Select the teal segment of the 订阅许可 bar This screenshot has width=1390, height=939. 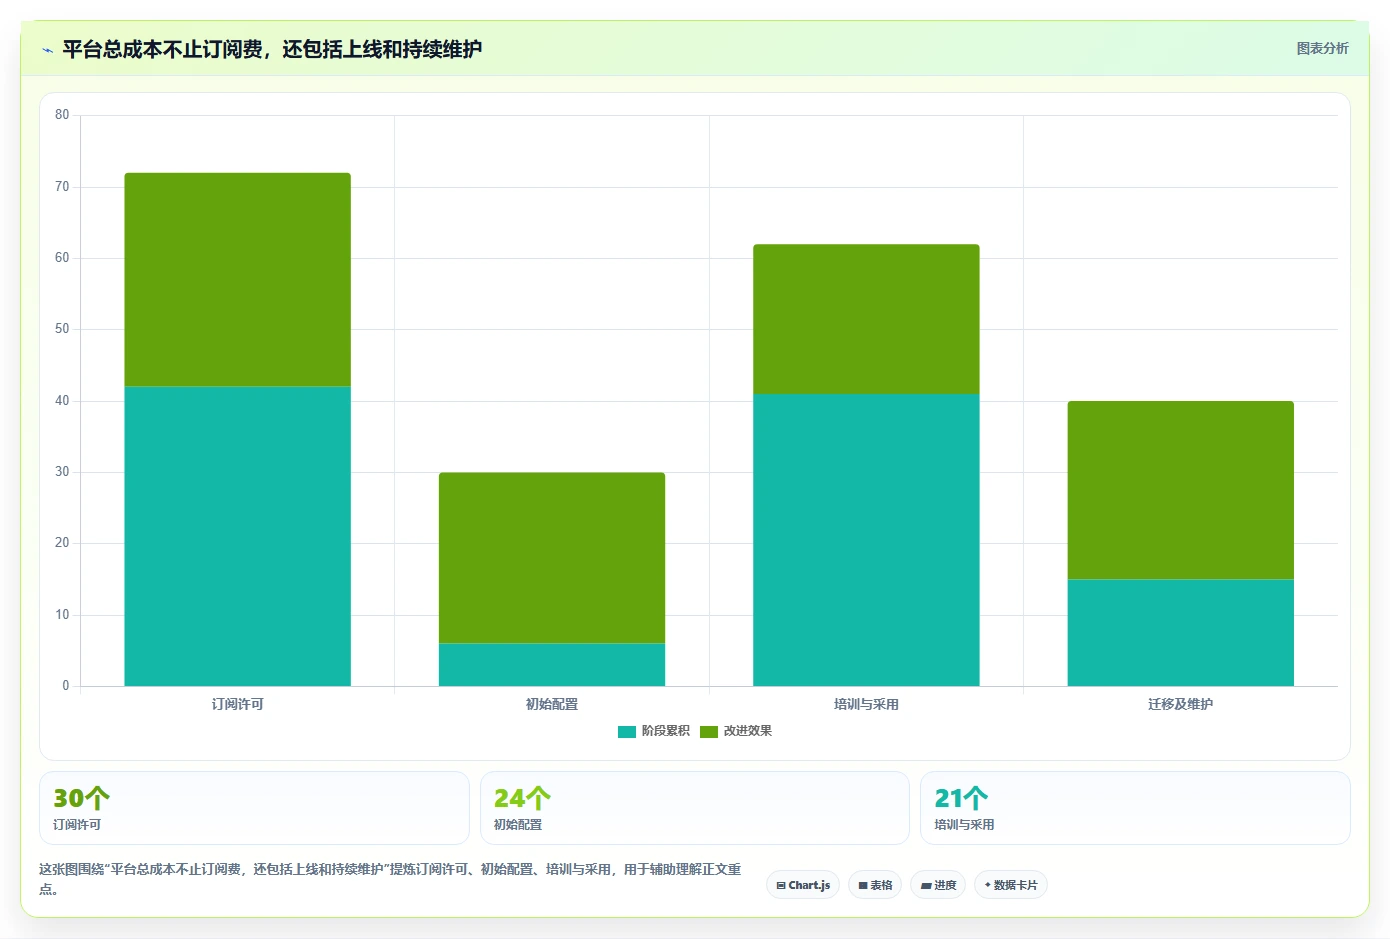coord(237,536)
